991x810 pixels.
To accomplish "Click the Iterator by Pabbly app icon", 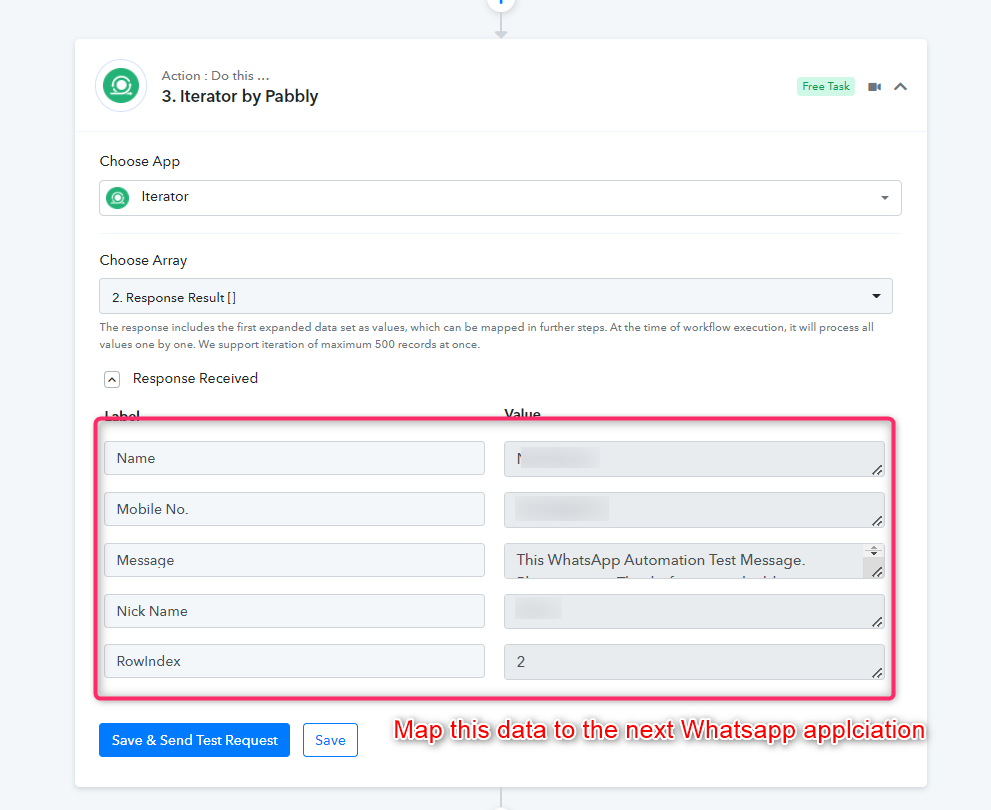I will 121,85.
